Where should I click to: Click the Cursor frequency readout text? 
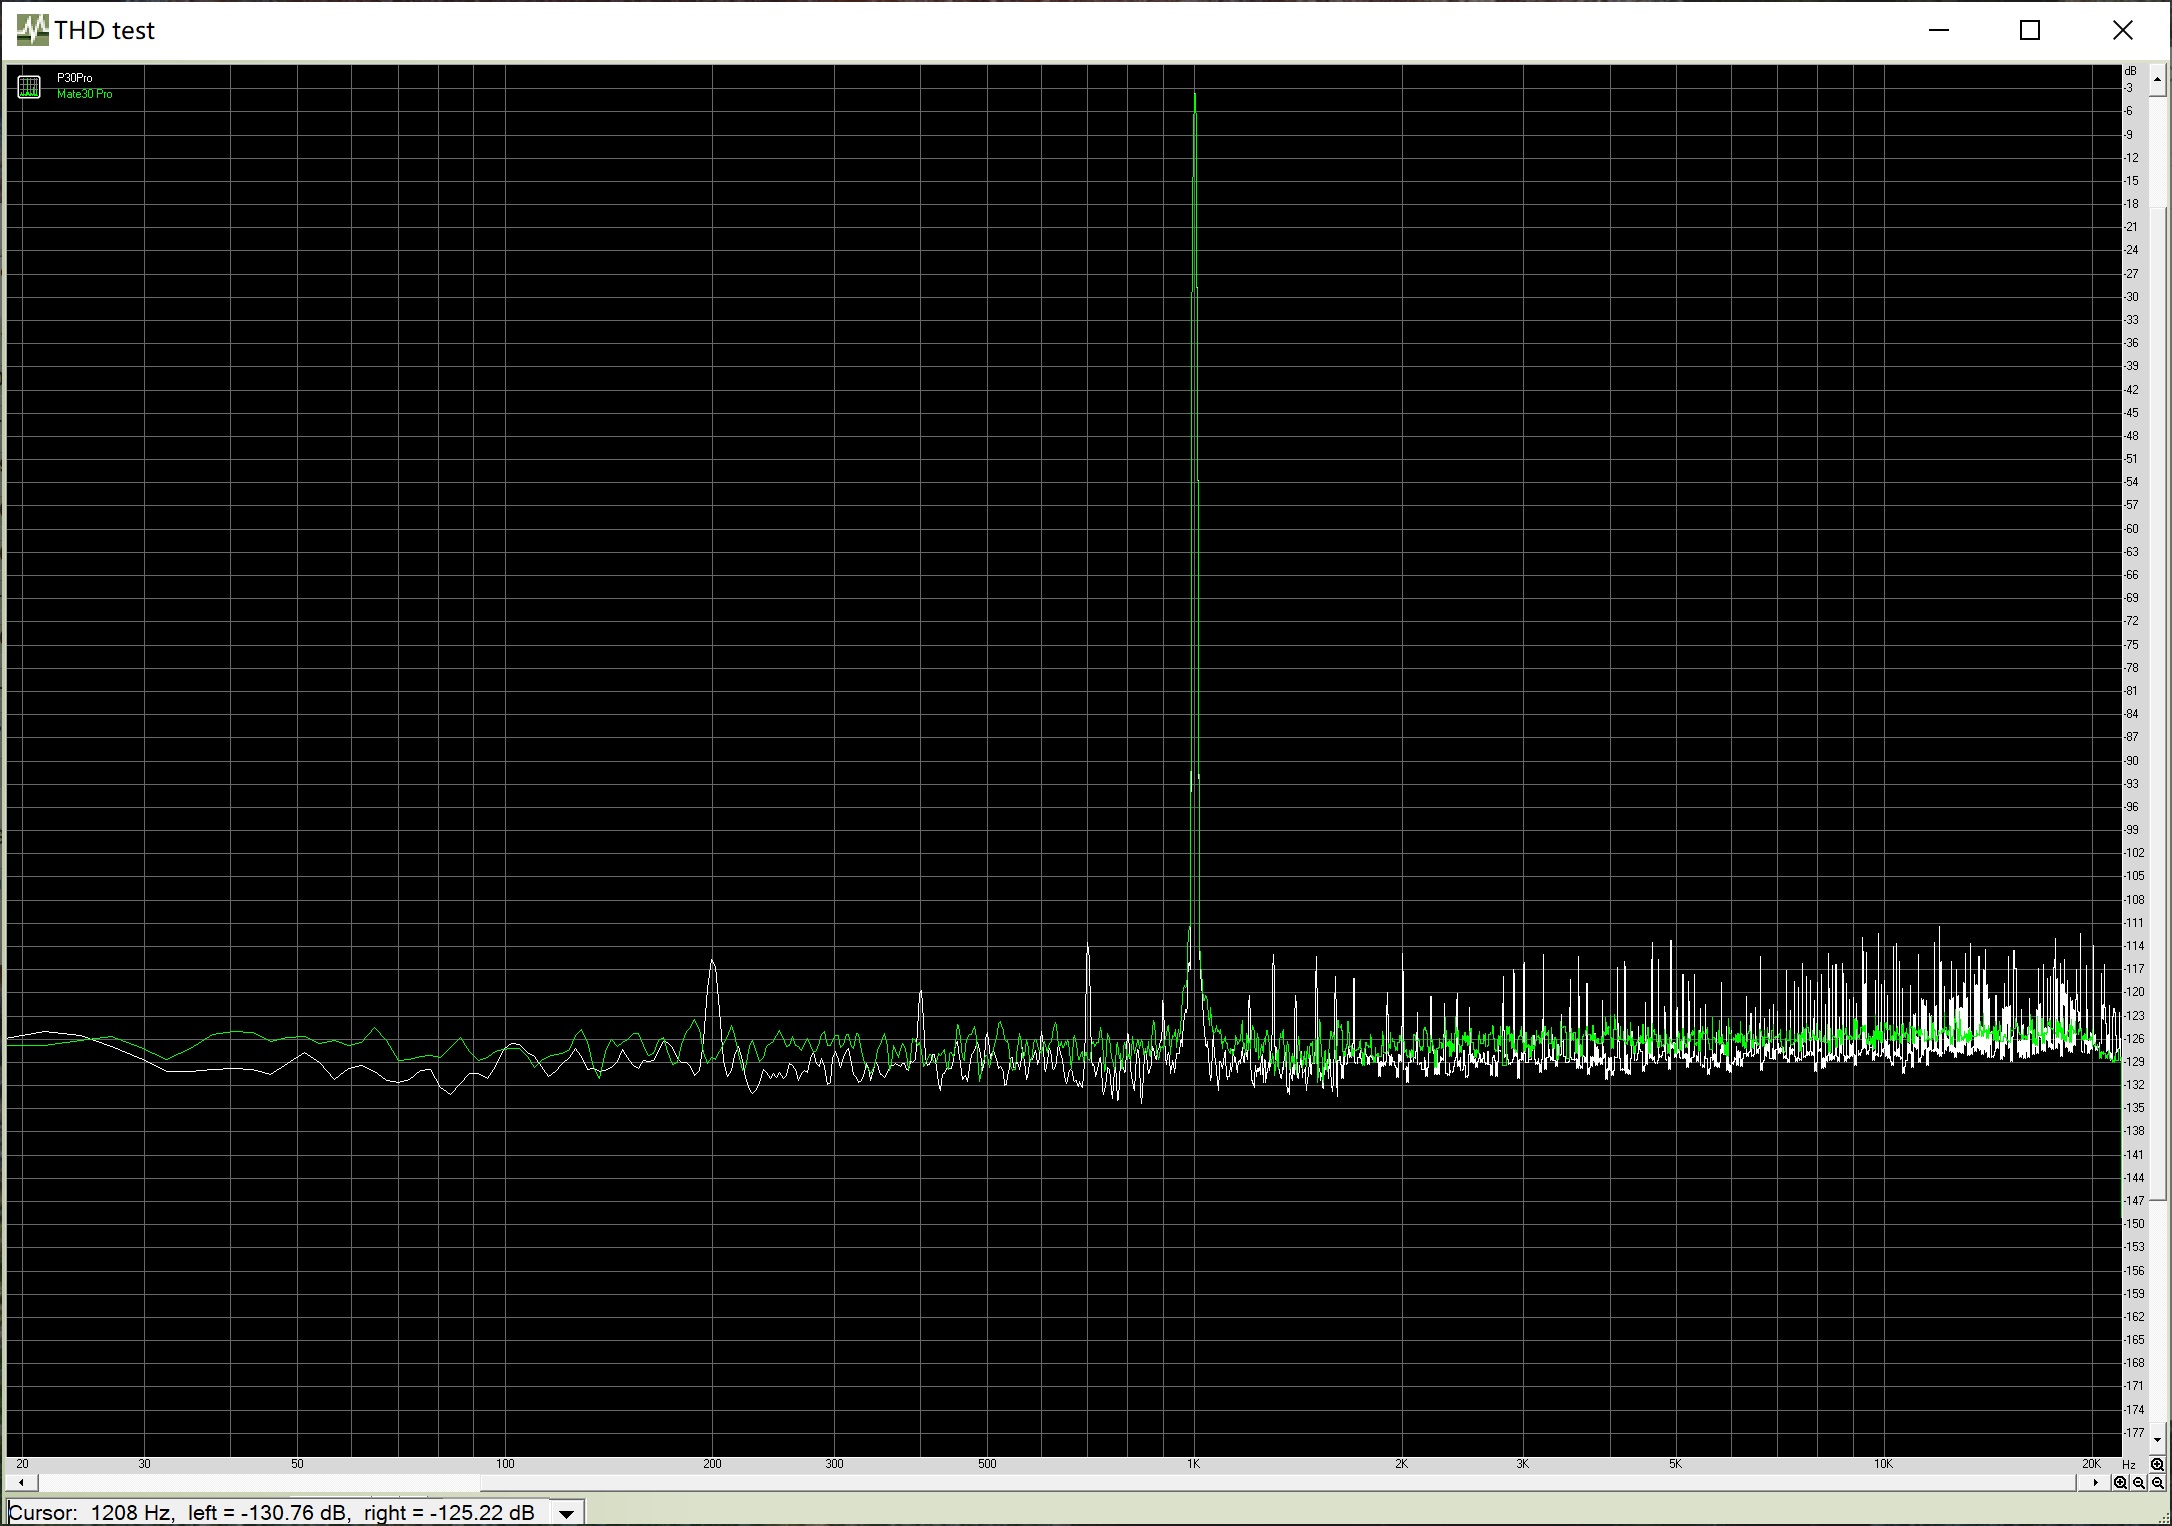(x=130, y=1513)
